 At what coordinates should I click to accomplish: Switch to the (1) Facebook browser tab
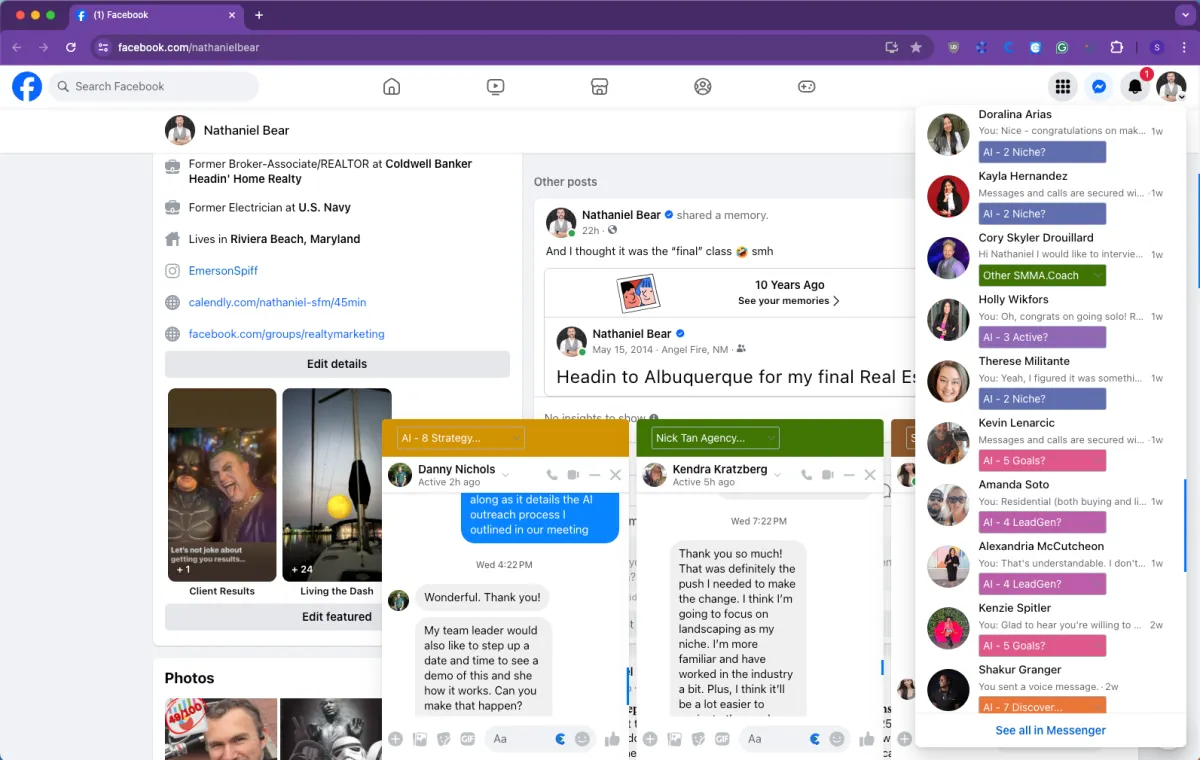(x=157, y=15)
